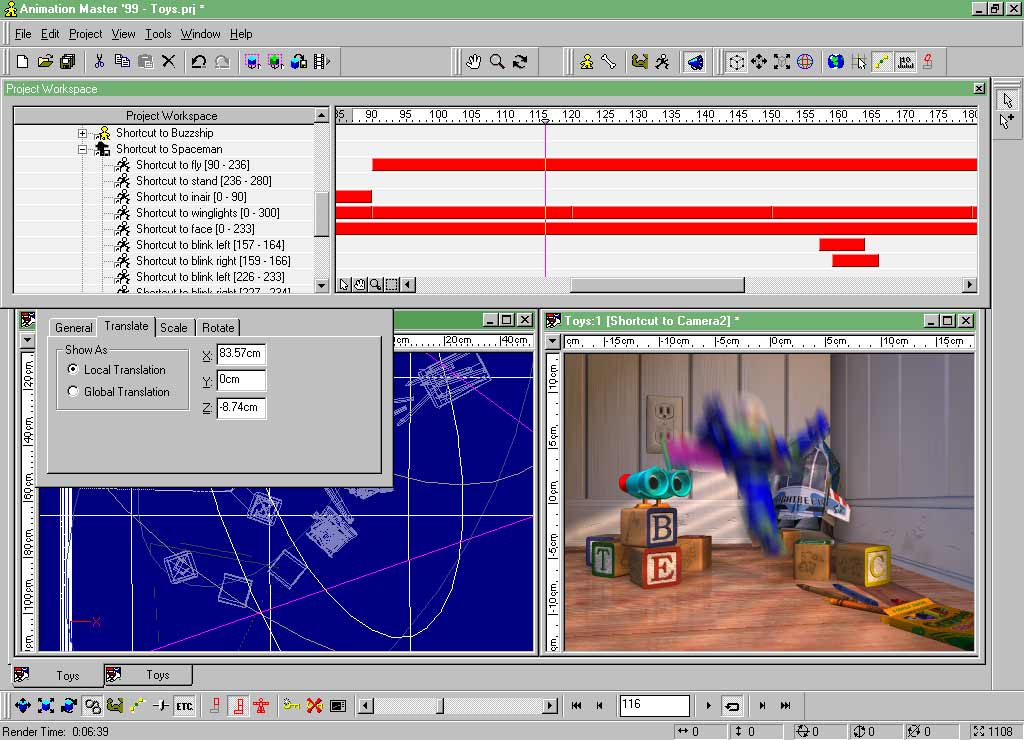Viewport: 1024px width, 740px height.
Task: Click the globe icon in top toolbar
Action: (835, 62)
